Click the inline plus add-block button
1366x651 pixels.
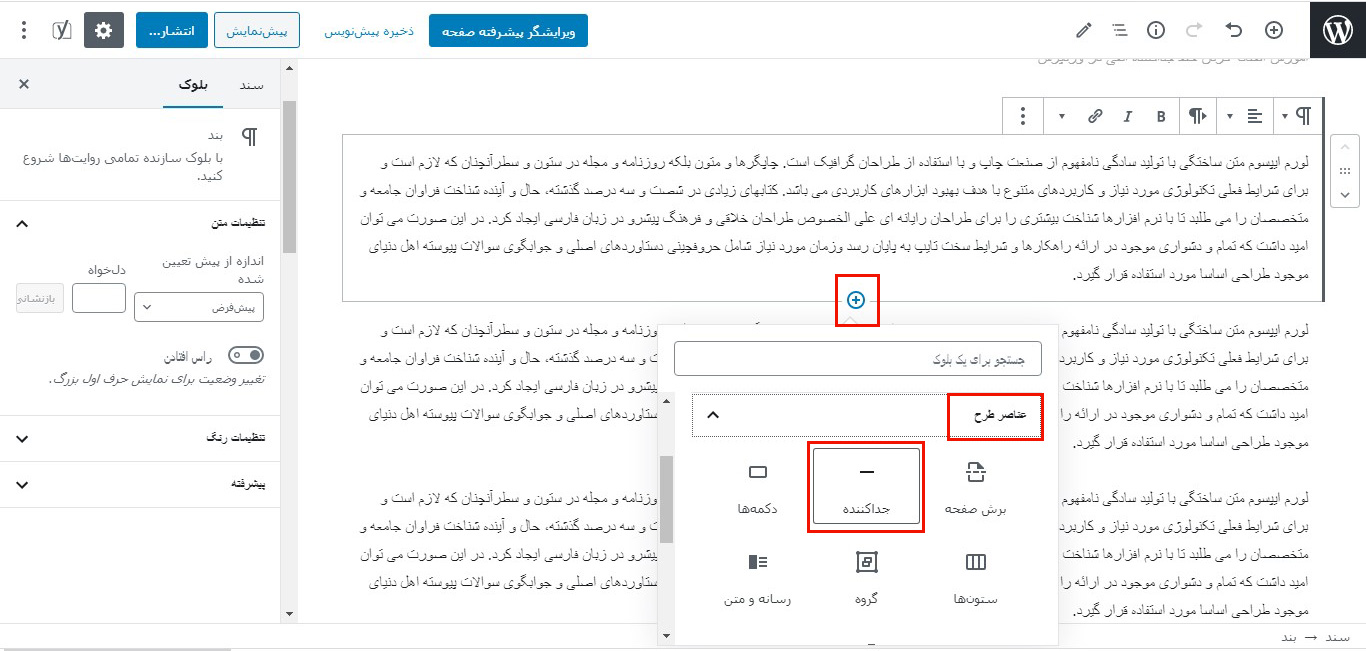(856, 300)
